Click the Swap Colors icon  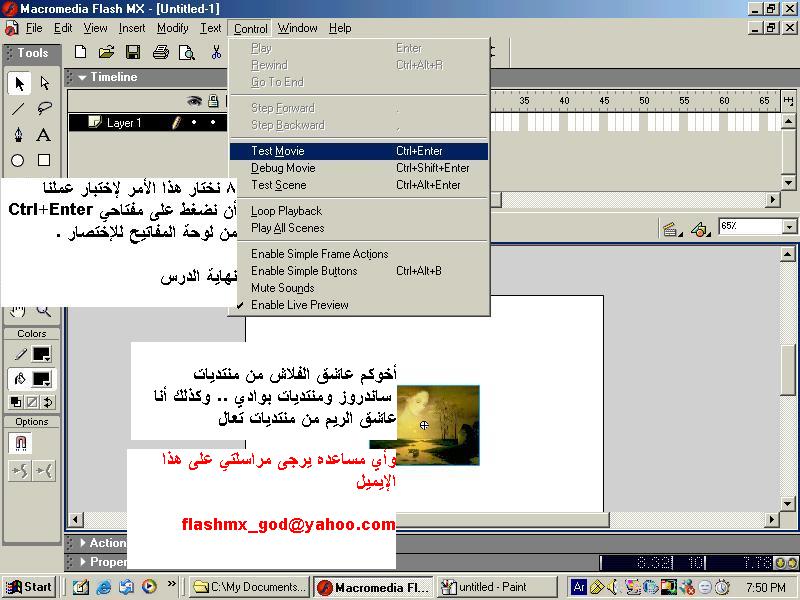[48, 402]
